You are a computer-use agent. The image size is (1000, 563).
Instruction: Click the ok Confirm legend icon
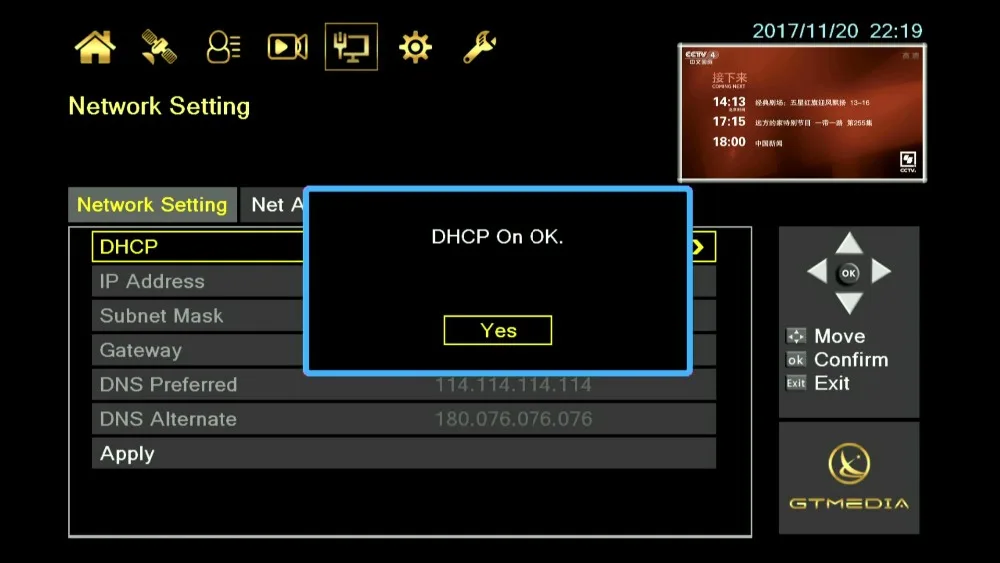pyautogui.click(x=796, y=360)
